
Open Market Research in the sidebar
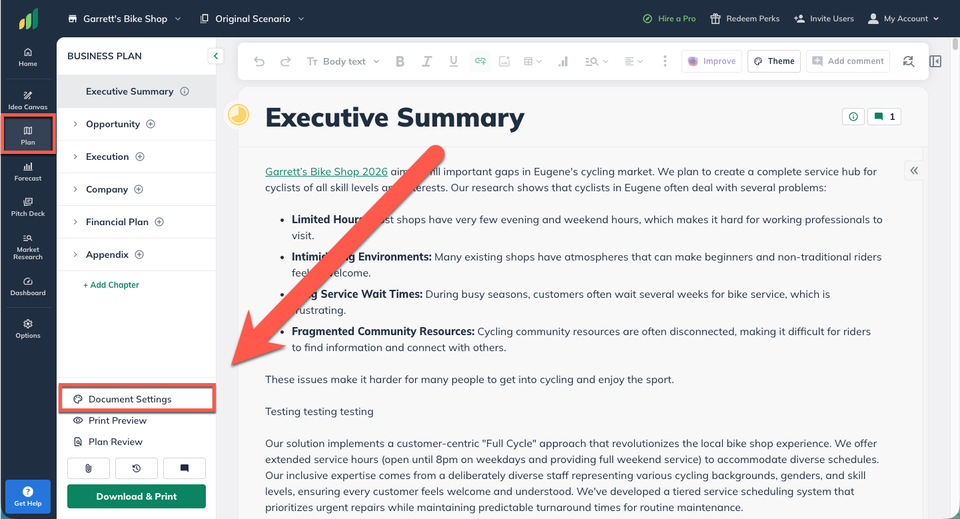28,247
